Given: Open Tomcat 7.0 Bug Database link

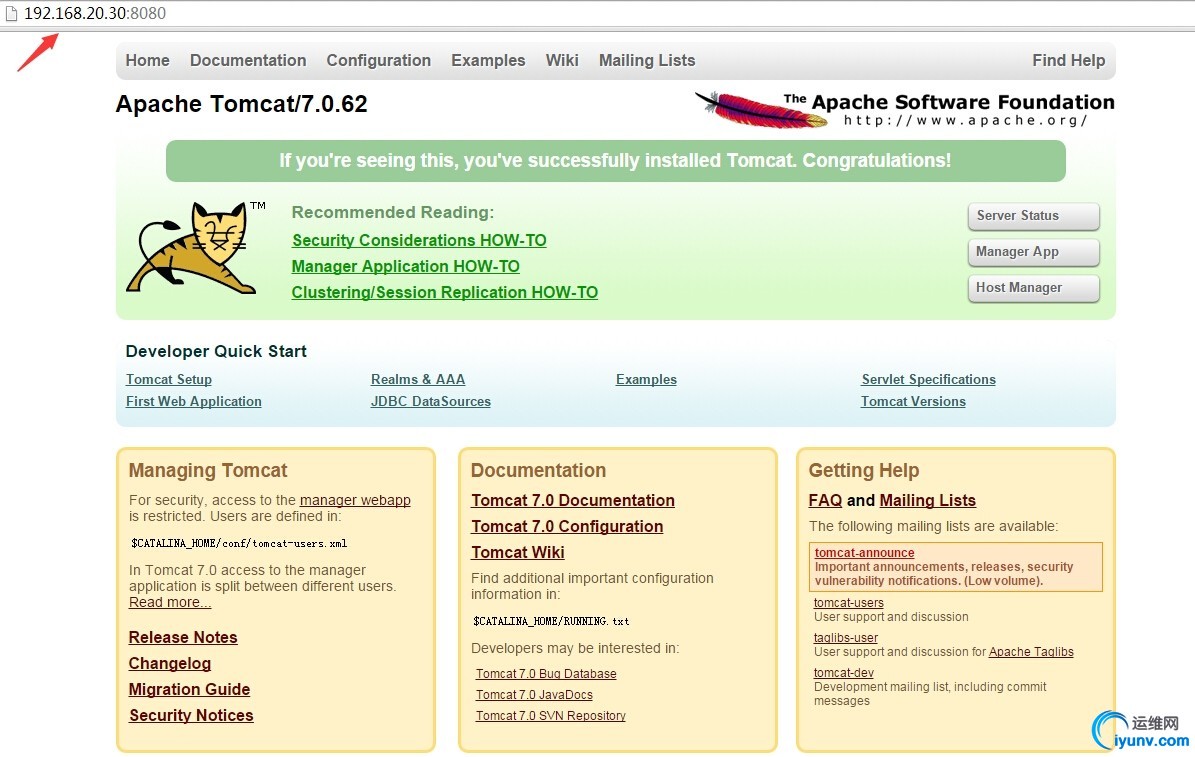Looking at the screenshot, I should pyautogui.click(x=546, y=674).
